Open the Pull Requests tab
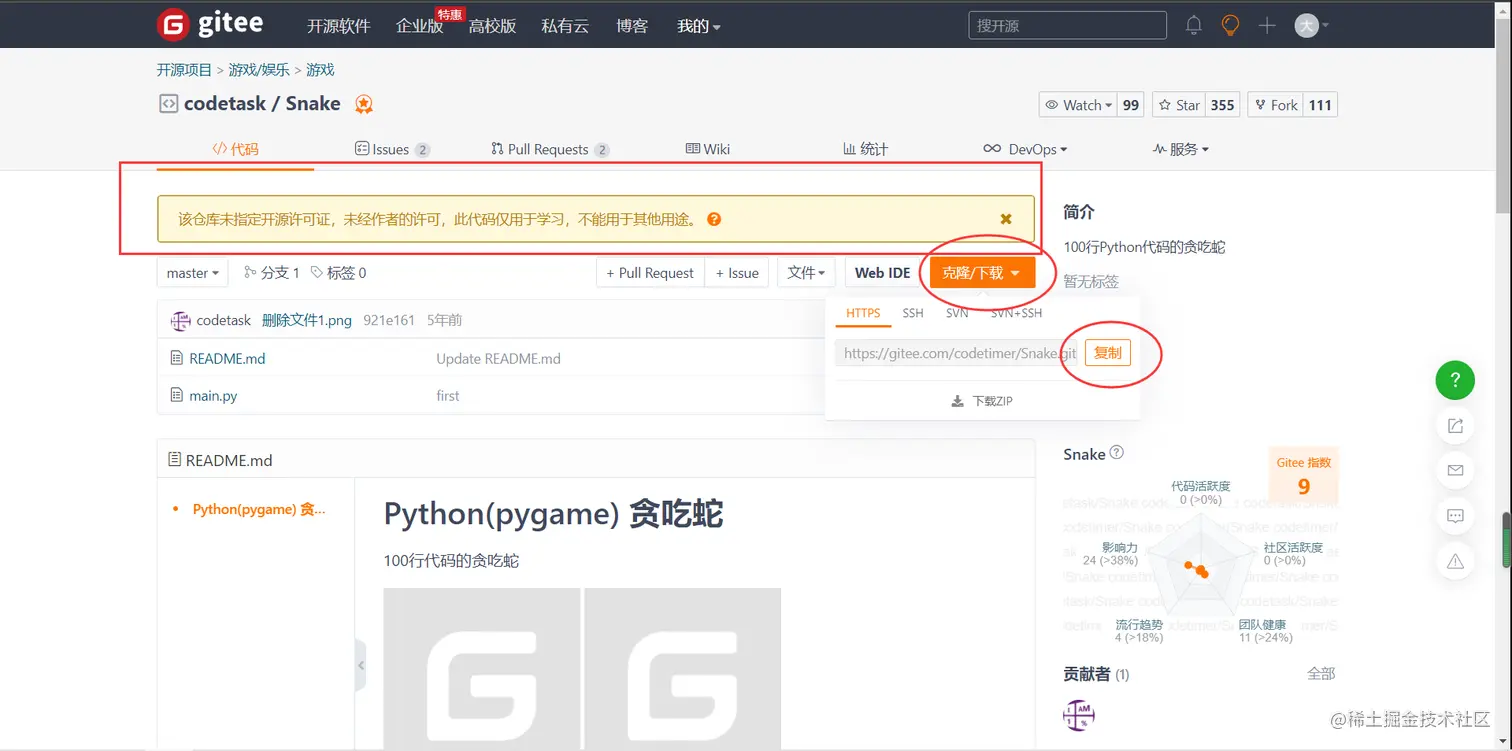 coord(550,149)
